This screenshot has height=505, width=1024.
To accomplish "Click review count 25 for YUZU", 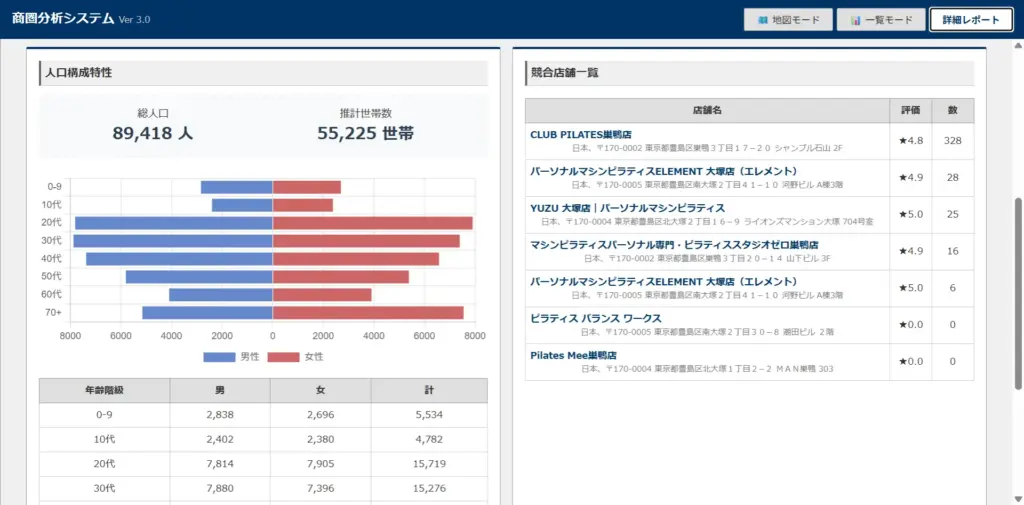I will 952,214.
